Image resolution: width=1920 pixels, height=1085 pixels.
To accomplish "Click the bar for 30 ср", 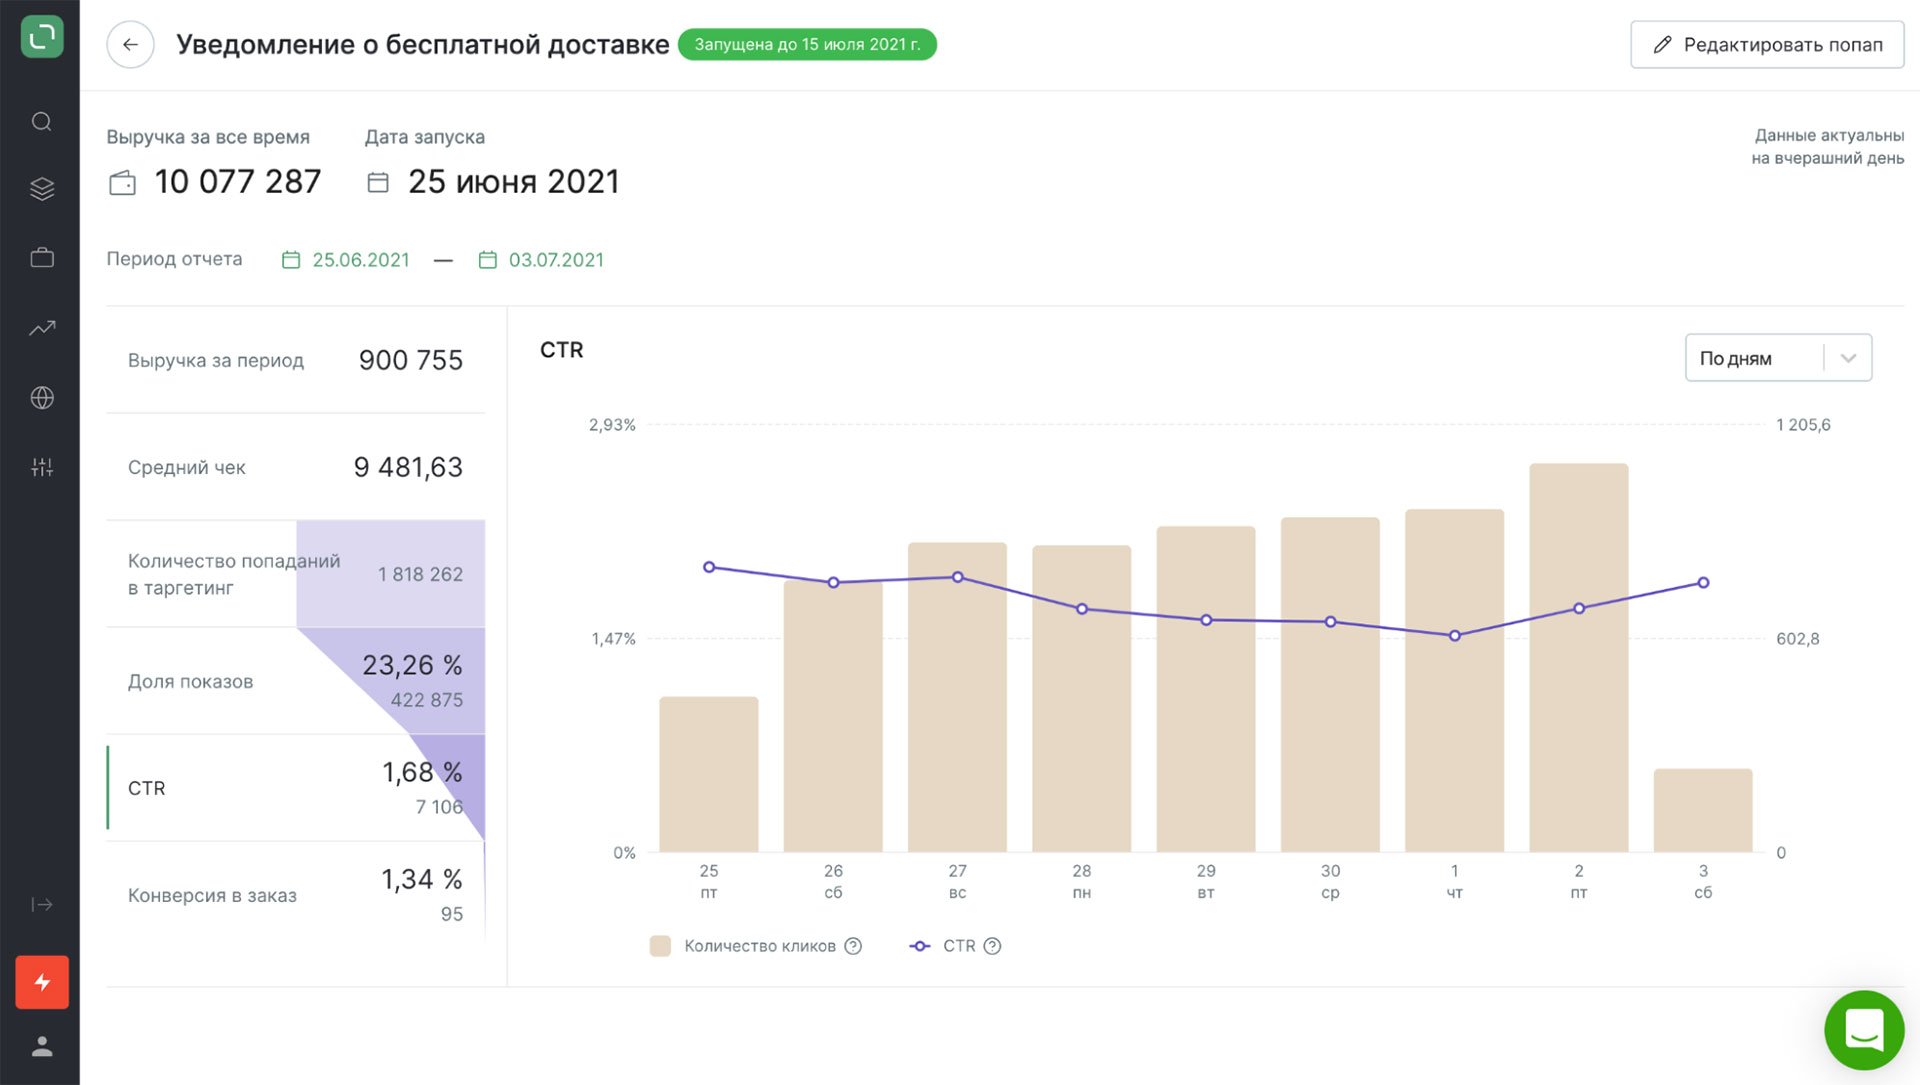I will point(1330,684).
